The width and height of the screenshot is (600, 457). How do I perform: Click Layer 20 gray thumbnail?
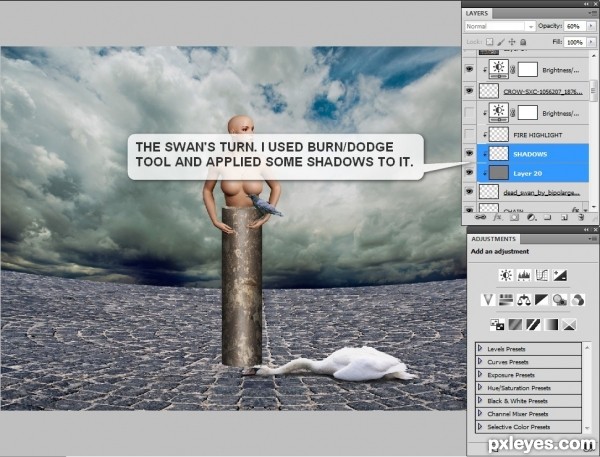tap(499, 173)
